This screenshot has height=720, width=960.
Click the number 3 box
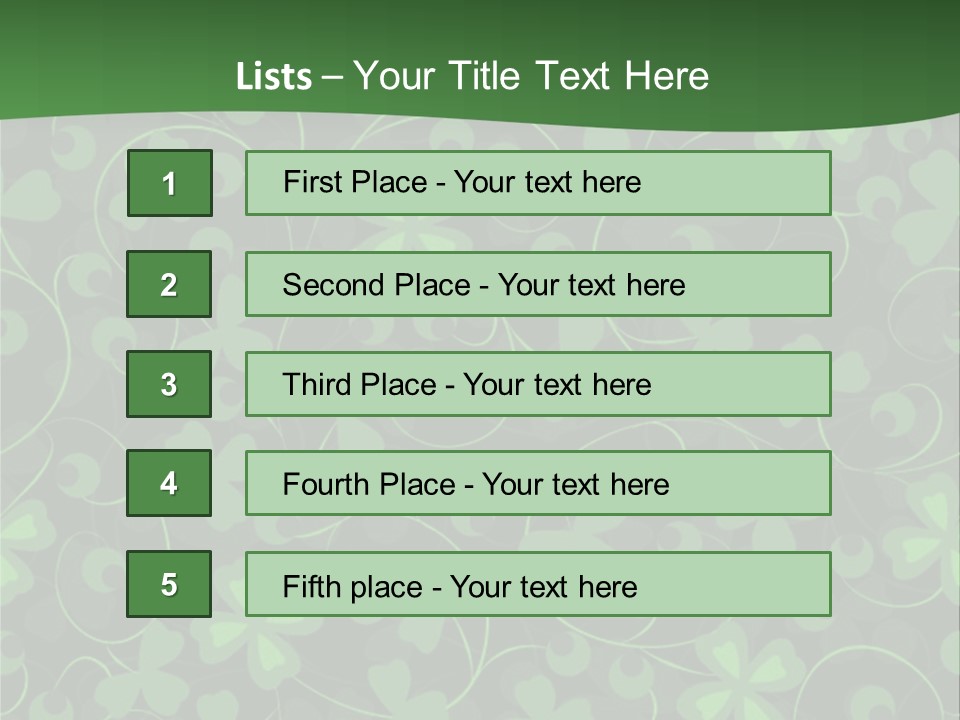click(x=169, y=384)
